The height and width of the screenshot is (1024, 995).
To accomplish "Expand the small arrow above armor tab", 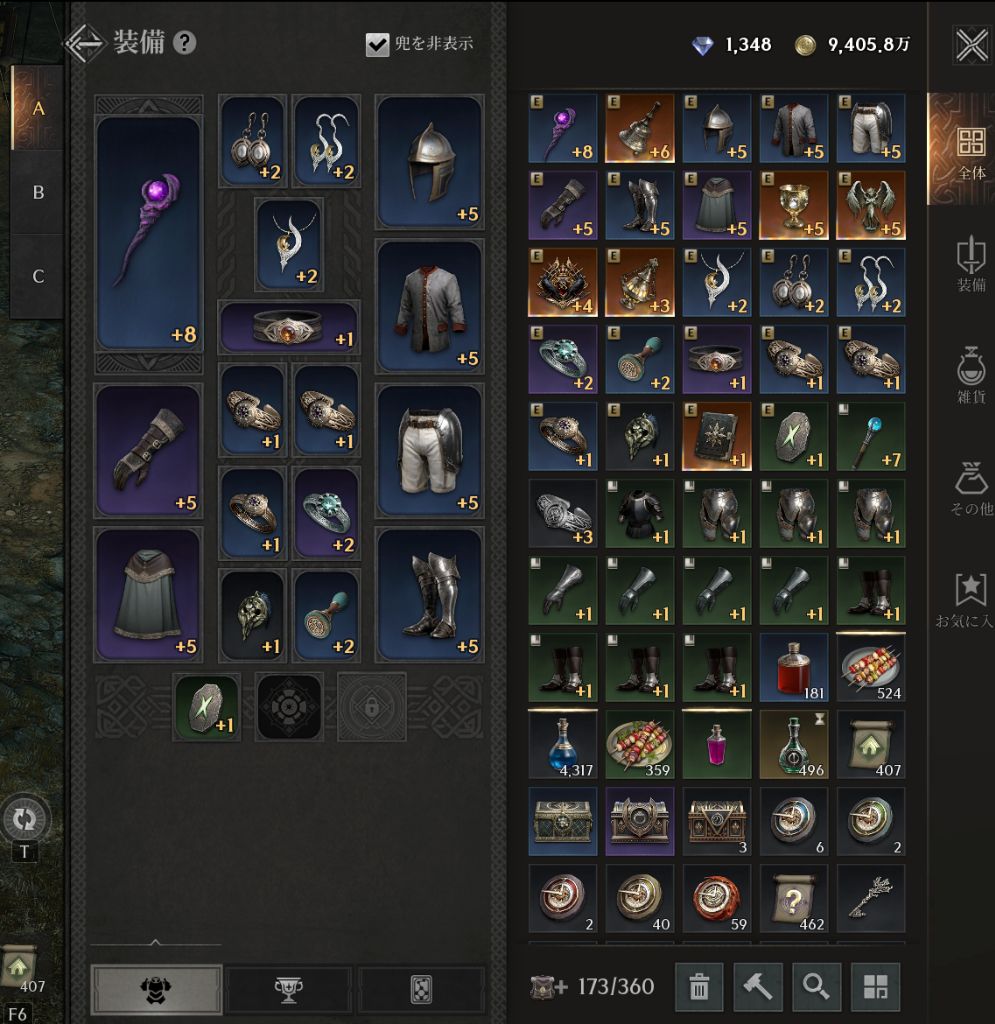I will point(155,942).
